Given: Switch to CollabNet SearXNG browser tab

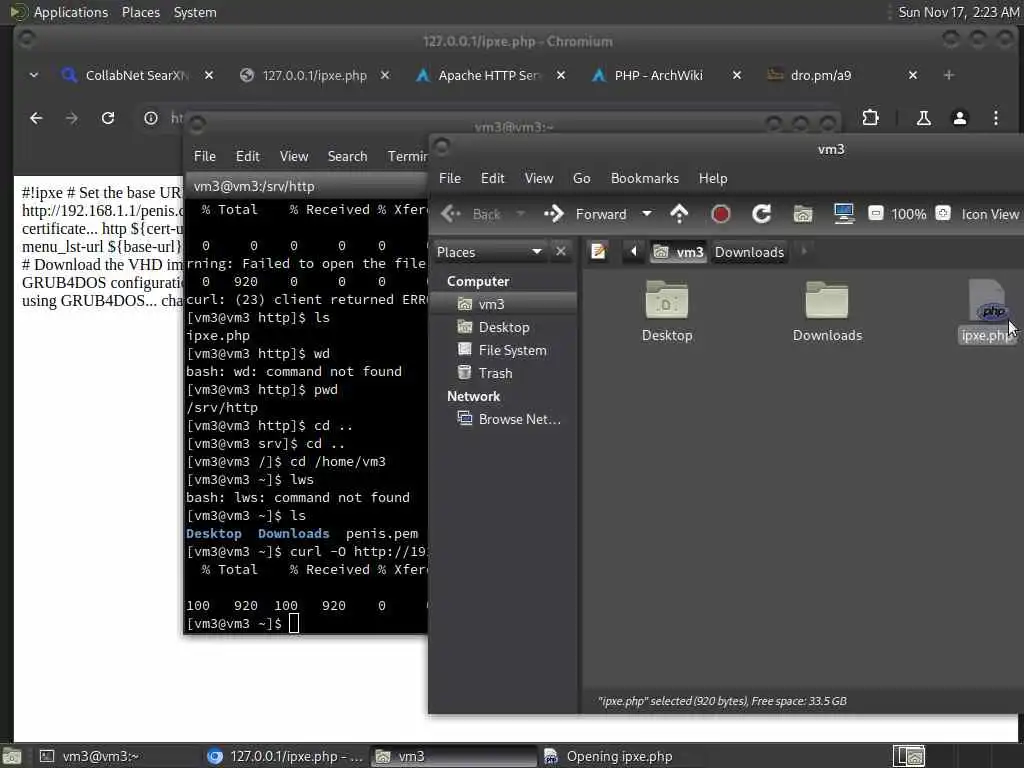Looking at the screenshot, I should (137, 76).
